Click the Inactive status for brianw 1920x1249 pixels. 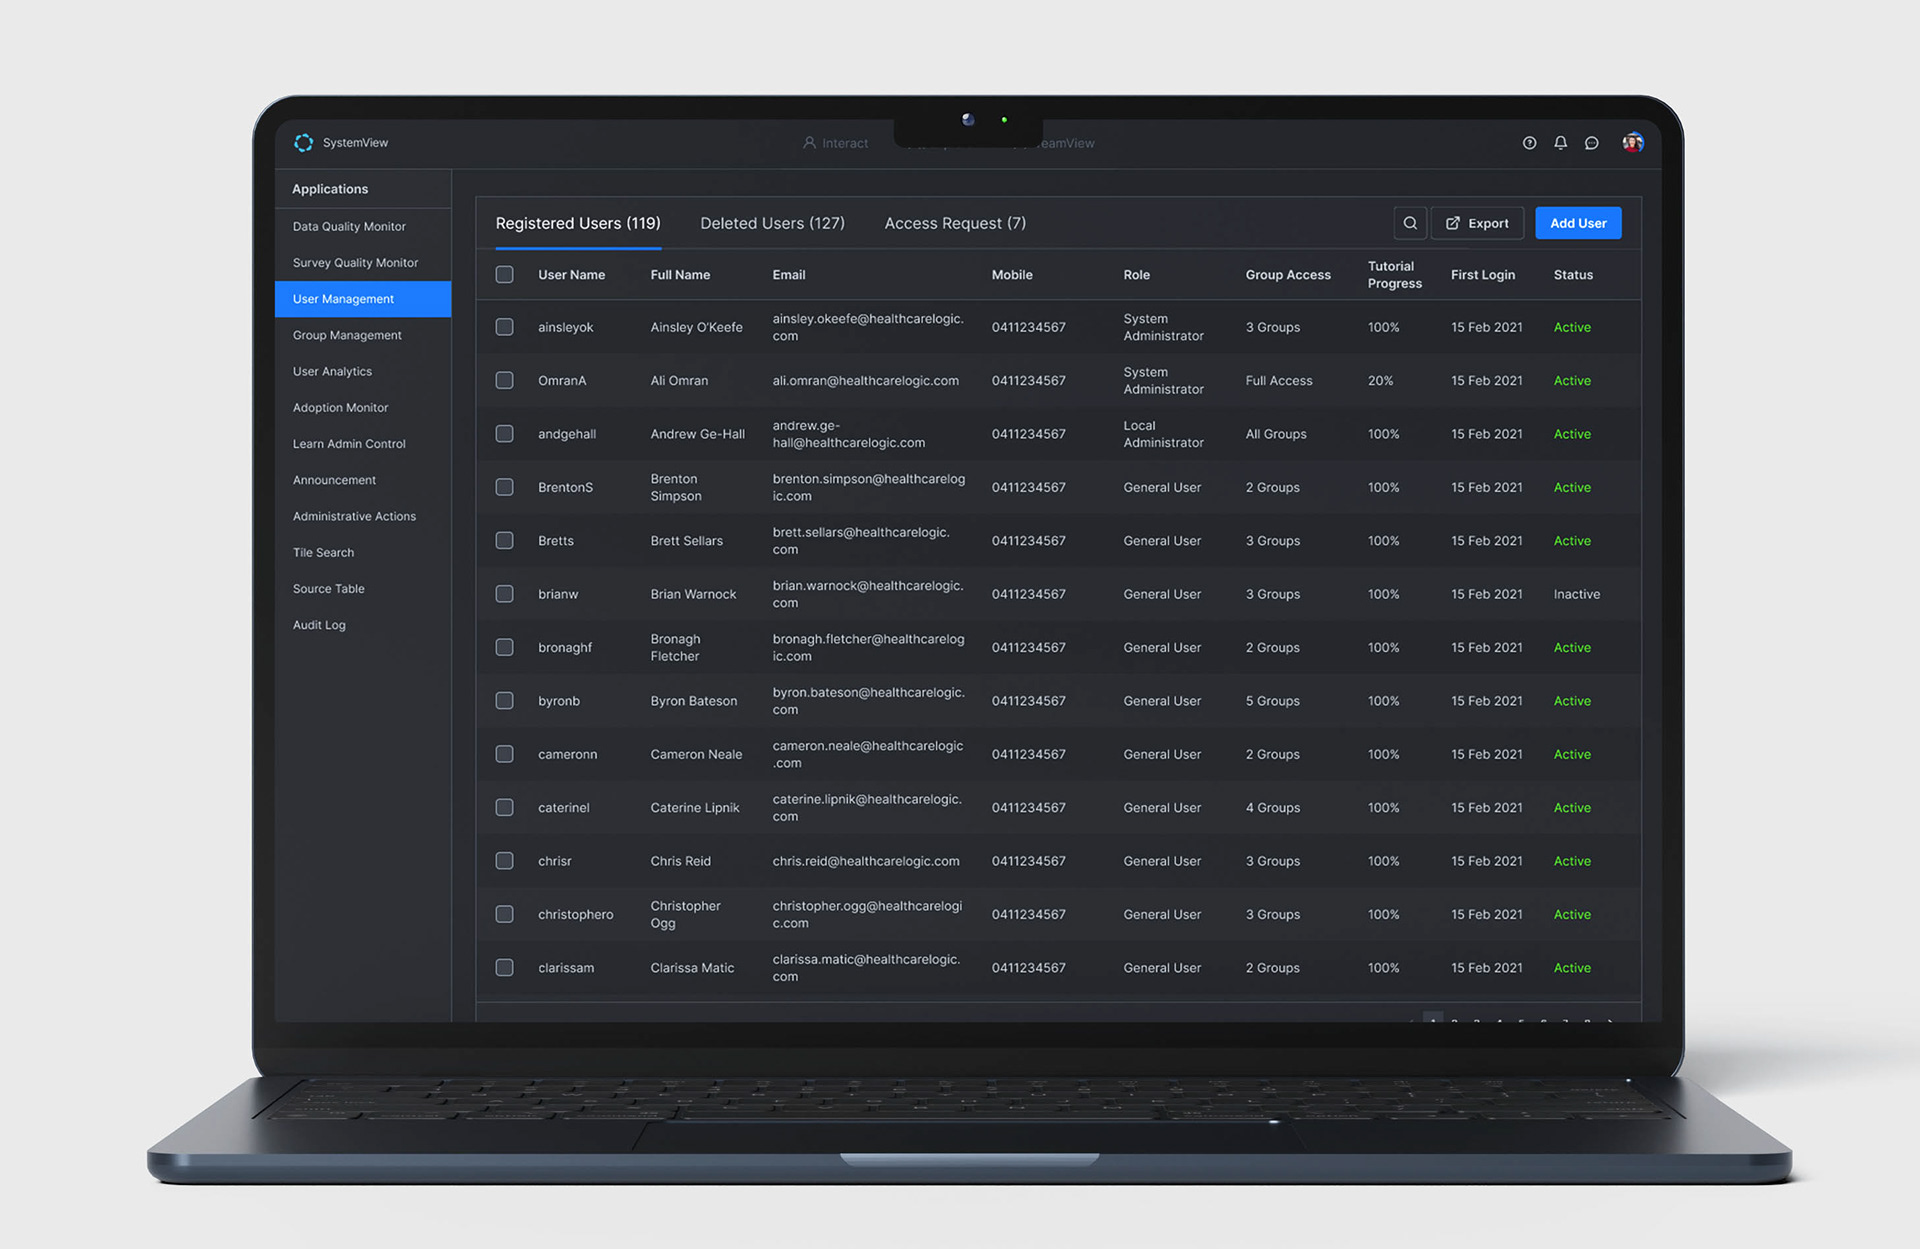1576,594
